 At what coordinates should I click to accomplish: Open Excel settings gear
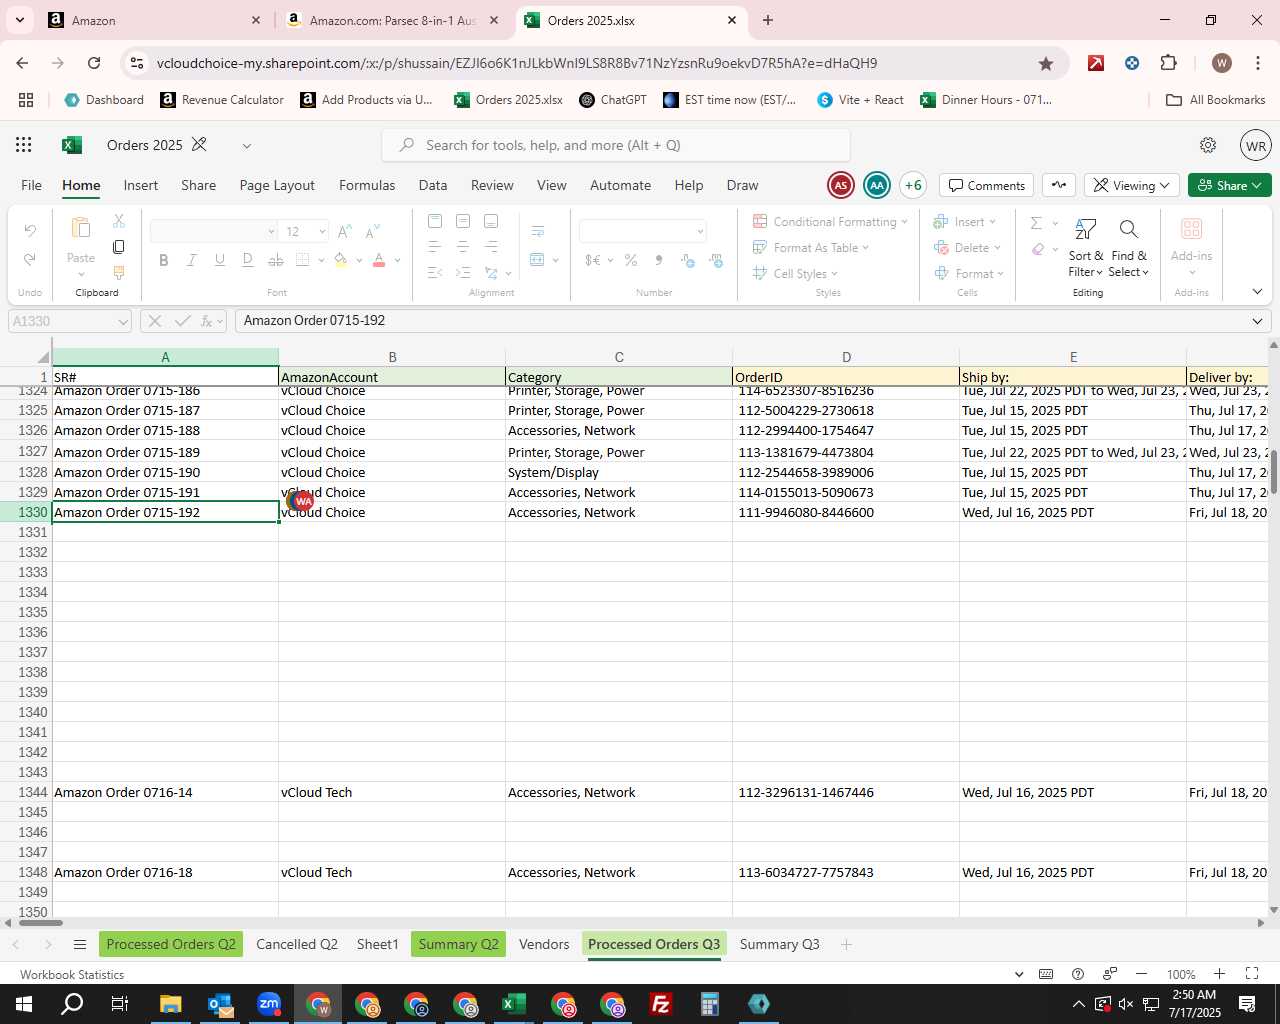[1208, 145]
